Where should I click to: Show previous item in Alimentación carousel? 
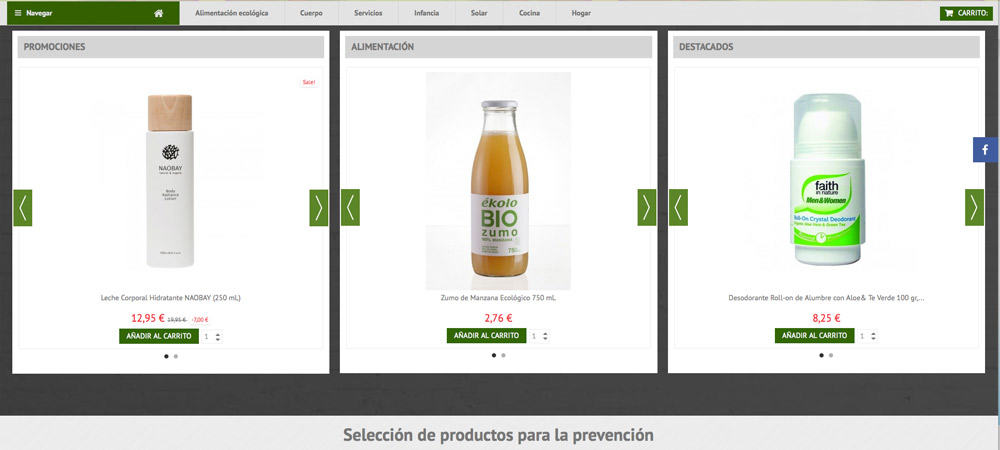point(350,207)
